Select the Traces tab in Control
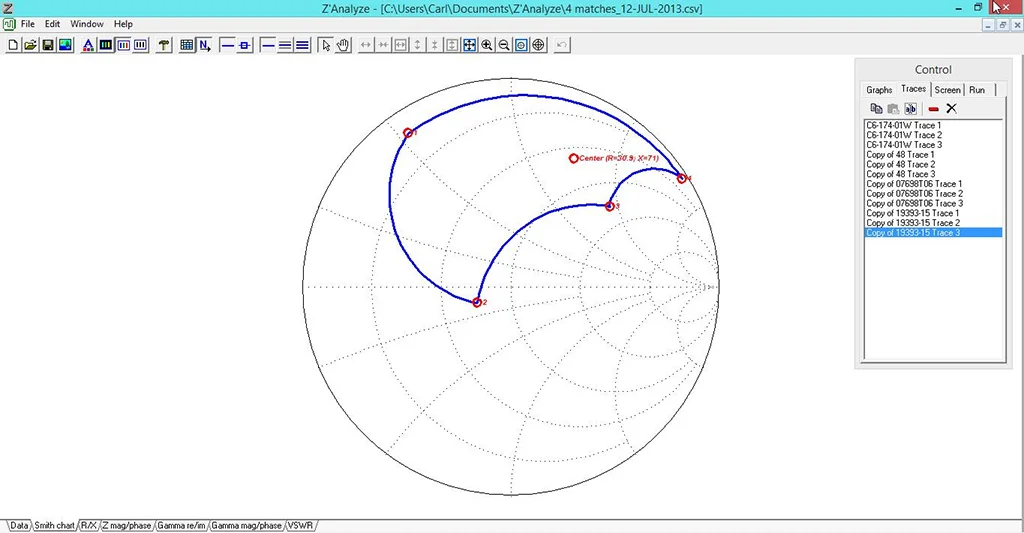The height and width of the screenshot is (533, 1024). coord(913,89)
